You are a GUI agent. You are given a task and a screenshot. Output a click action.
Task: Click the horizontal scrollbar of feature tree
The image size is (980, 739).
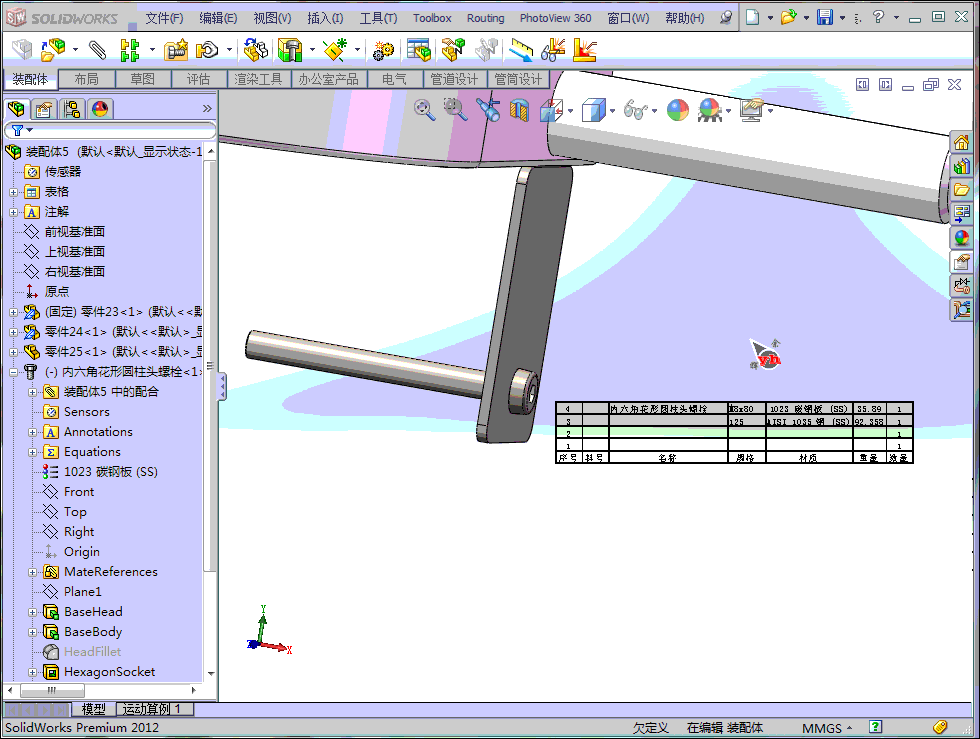[52, 690]
